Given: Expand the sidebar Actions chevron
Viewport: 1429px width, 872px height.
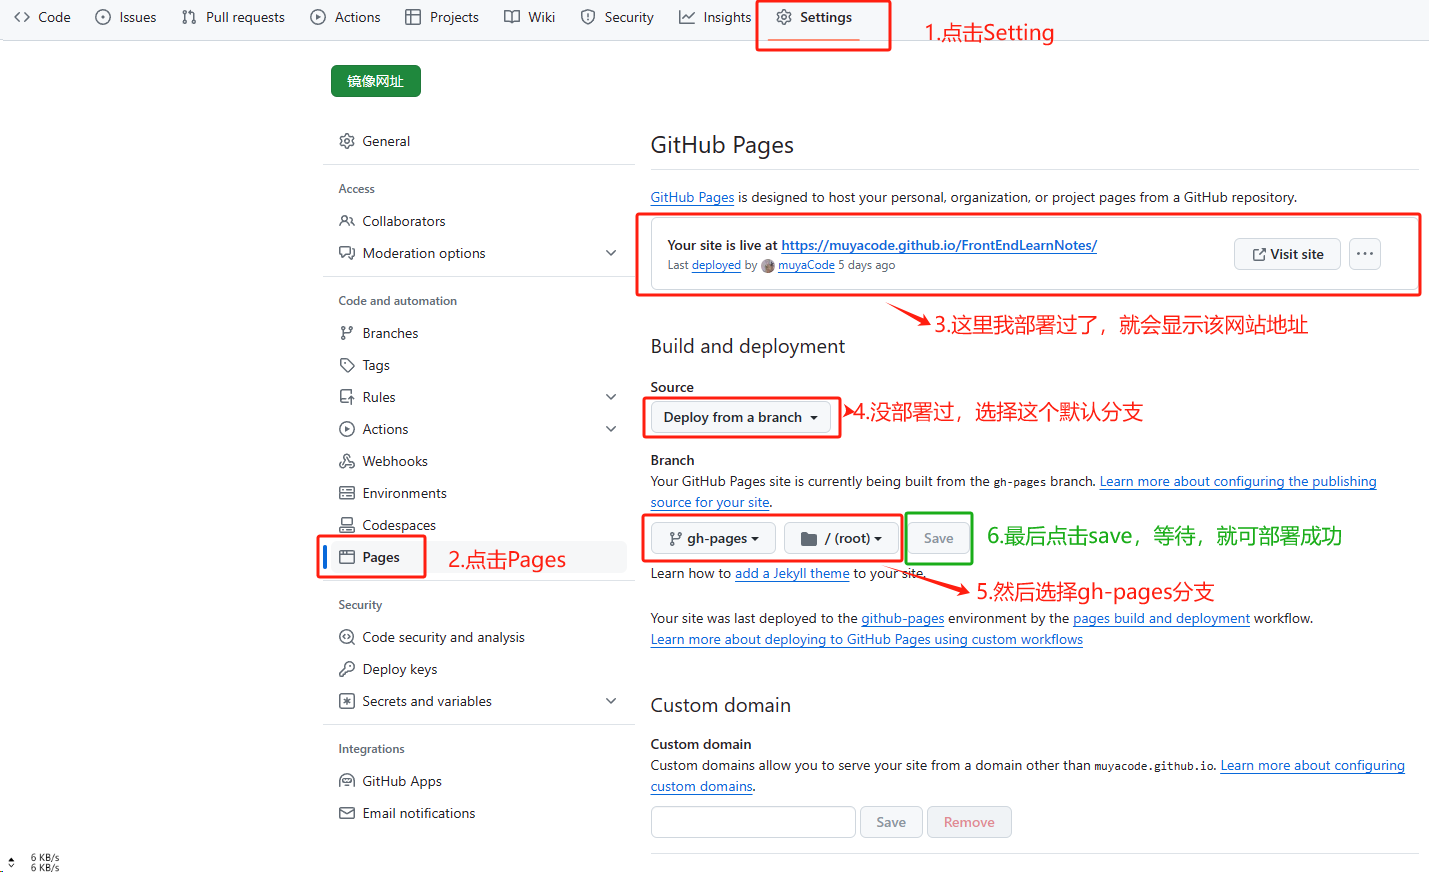Looking at the screenshot, I should pos(611,429).
